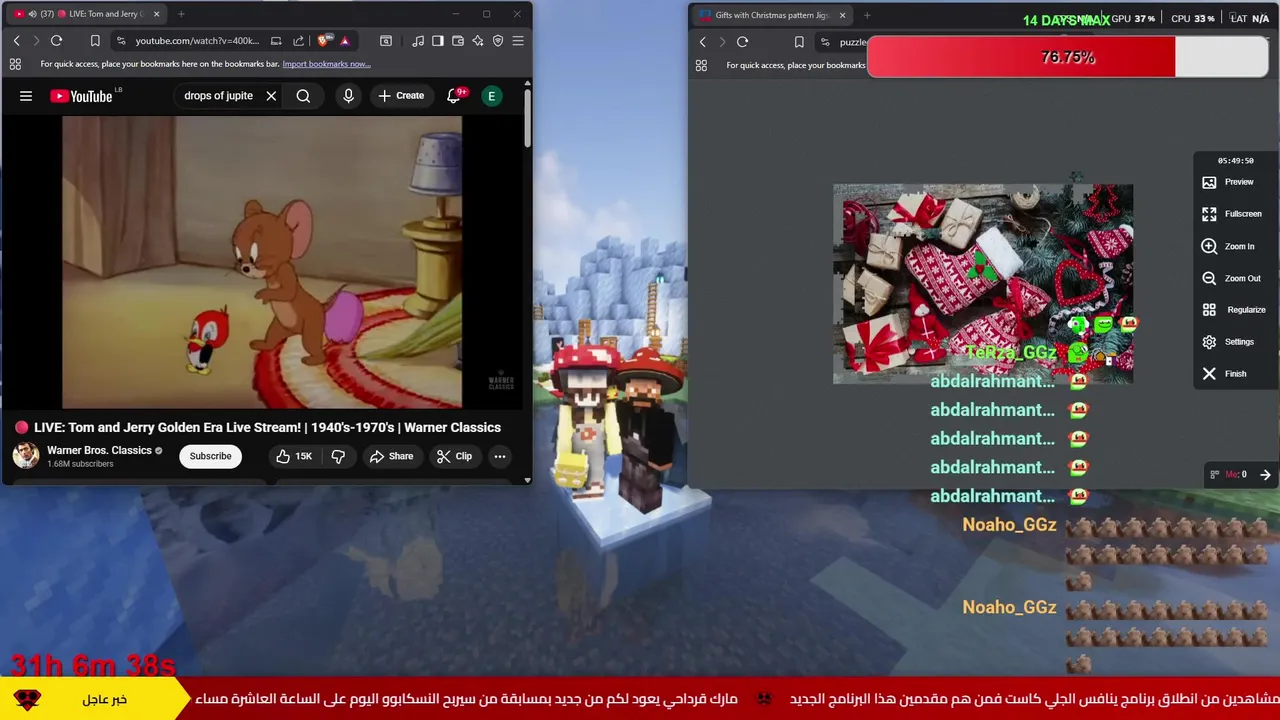Open the apps grid in puzzle window bookmarks bar
This screenshot has height=720, width=1280.
[x=701, y=65]
